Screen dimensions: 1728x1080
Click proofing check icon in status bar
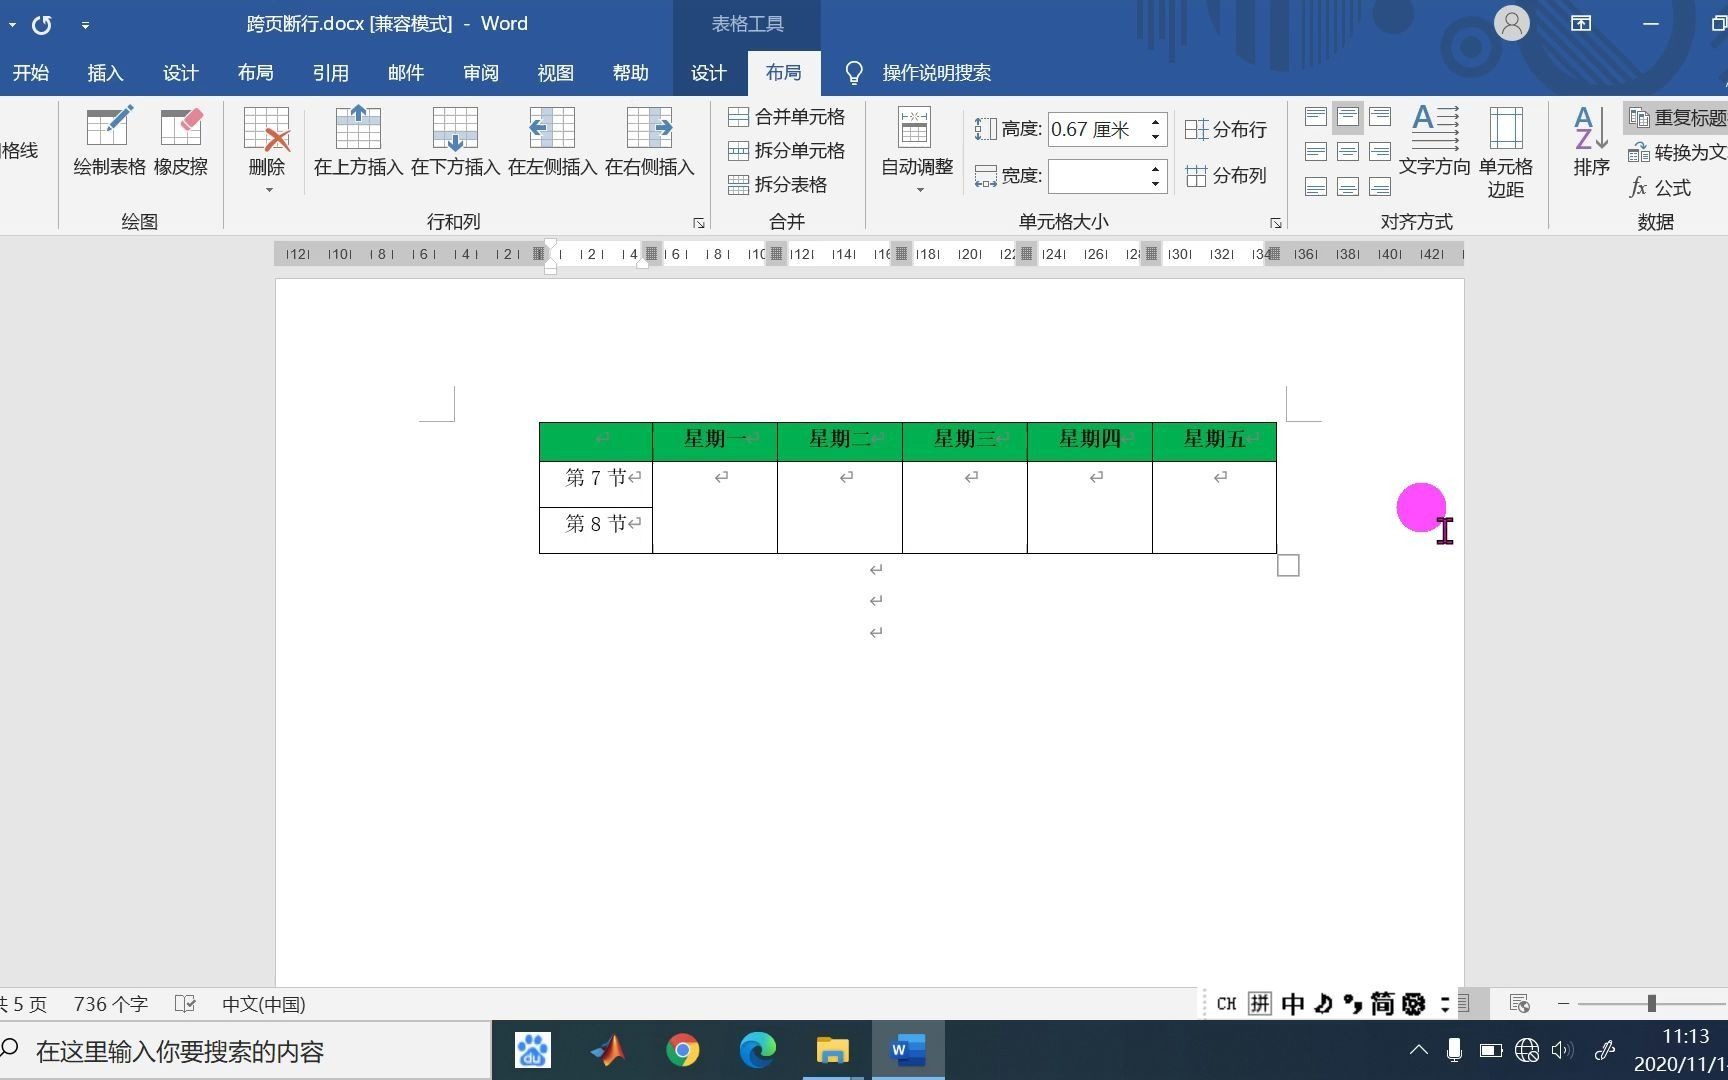pos(185,1003)
